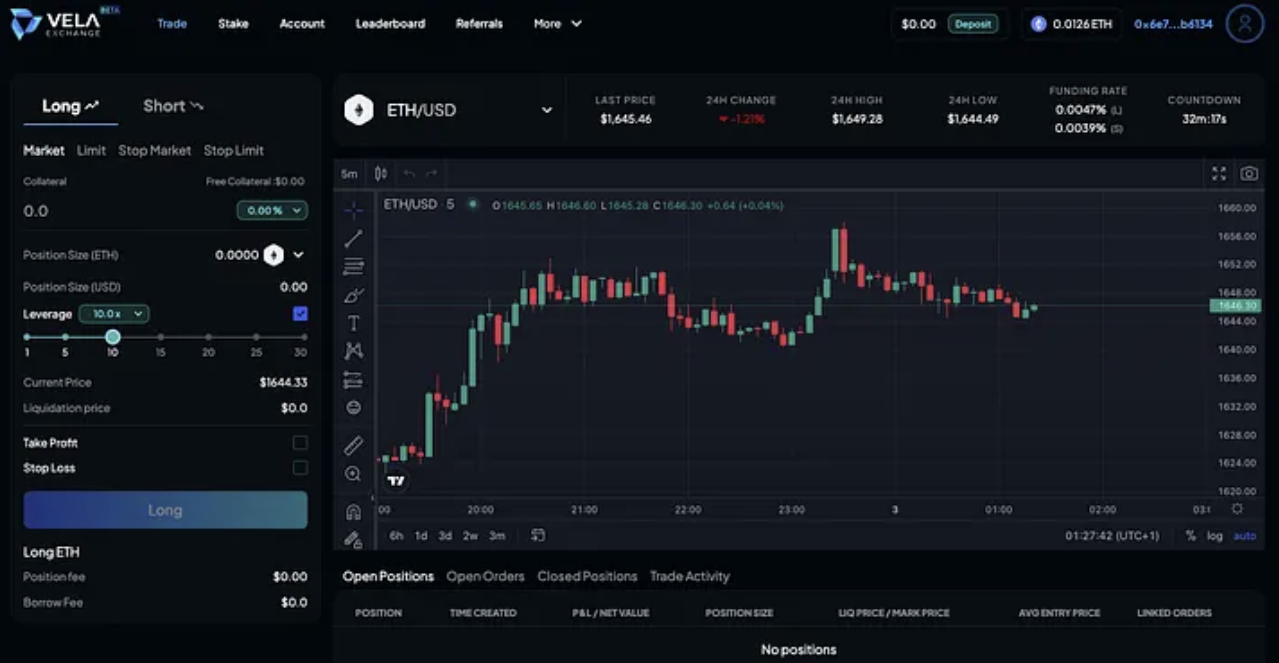Screen dimensions: 1279x663
Task: Open the position size token dropdown
Action: tap(298, 255)
